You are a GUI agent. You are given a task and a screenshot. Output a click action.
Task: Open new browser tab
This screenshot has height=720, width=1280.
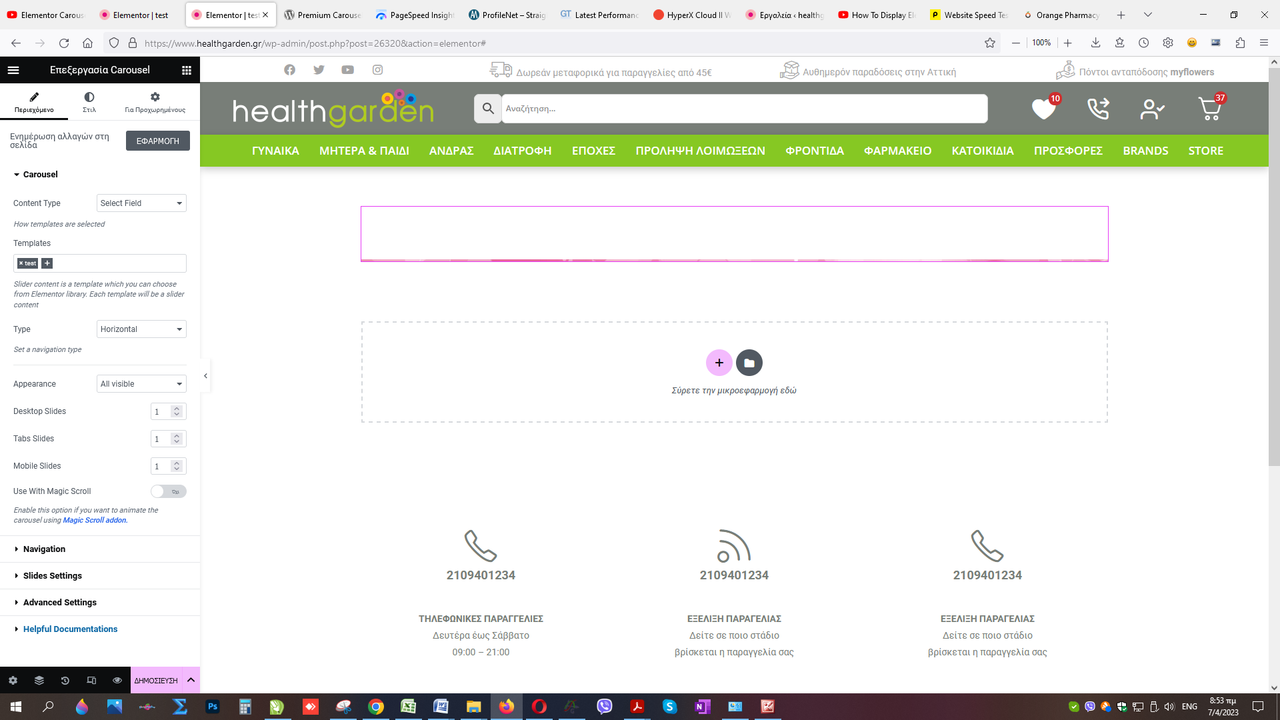[x=1121, y=15]
